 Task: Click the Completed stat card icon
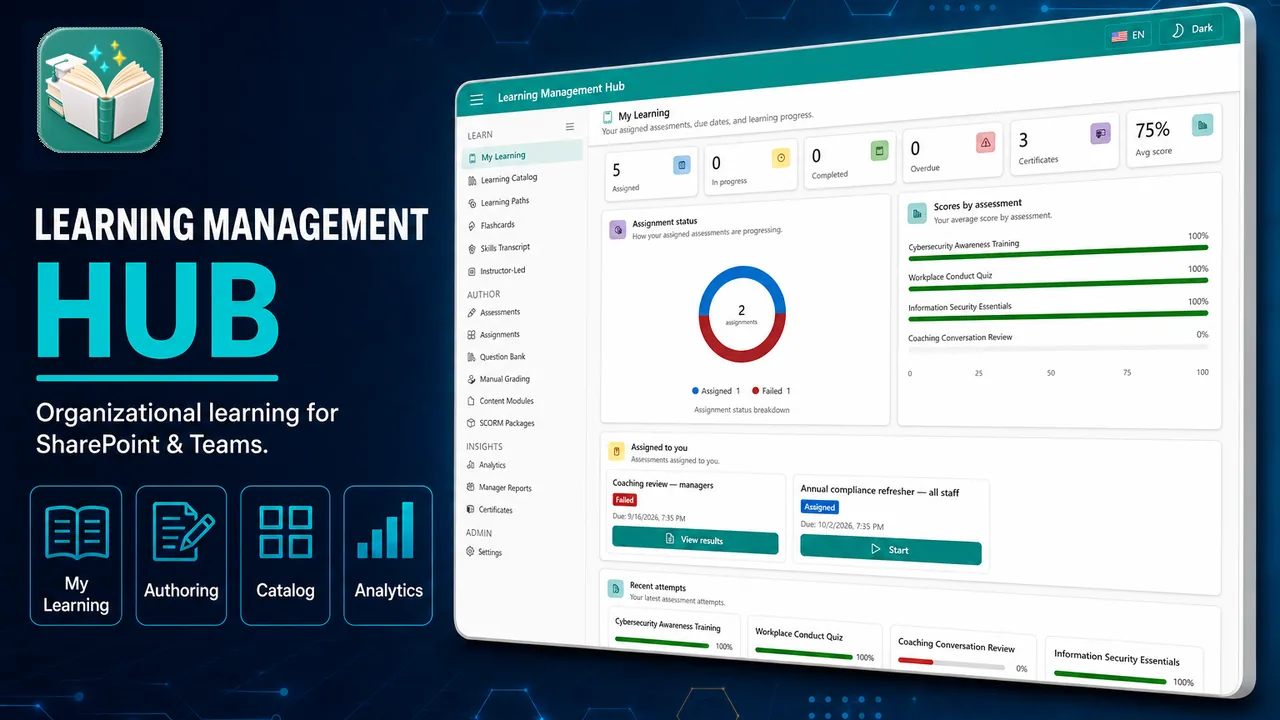point(879,151)
